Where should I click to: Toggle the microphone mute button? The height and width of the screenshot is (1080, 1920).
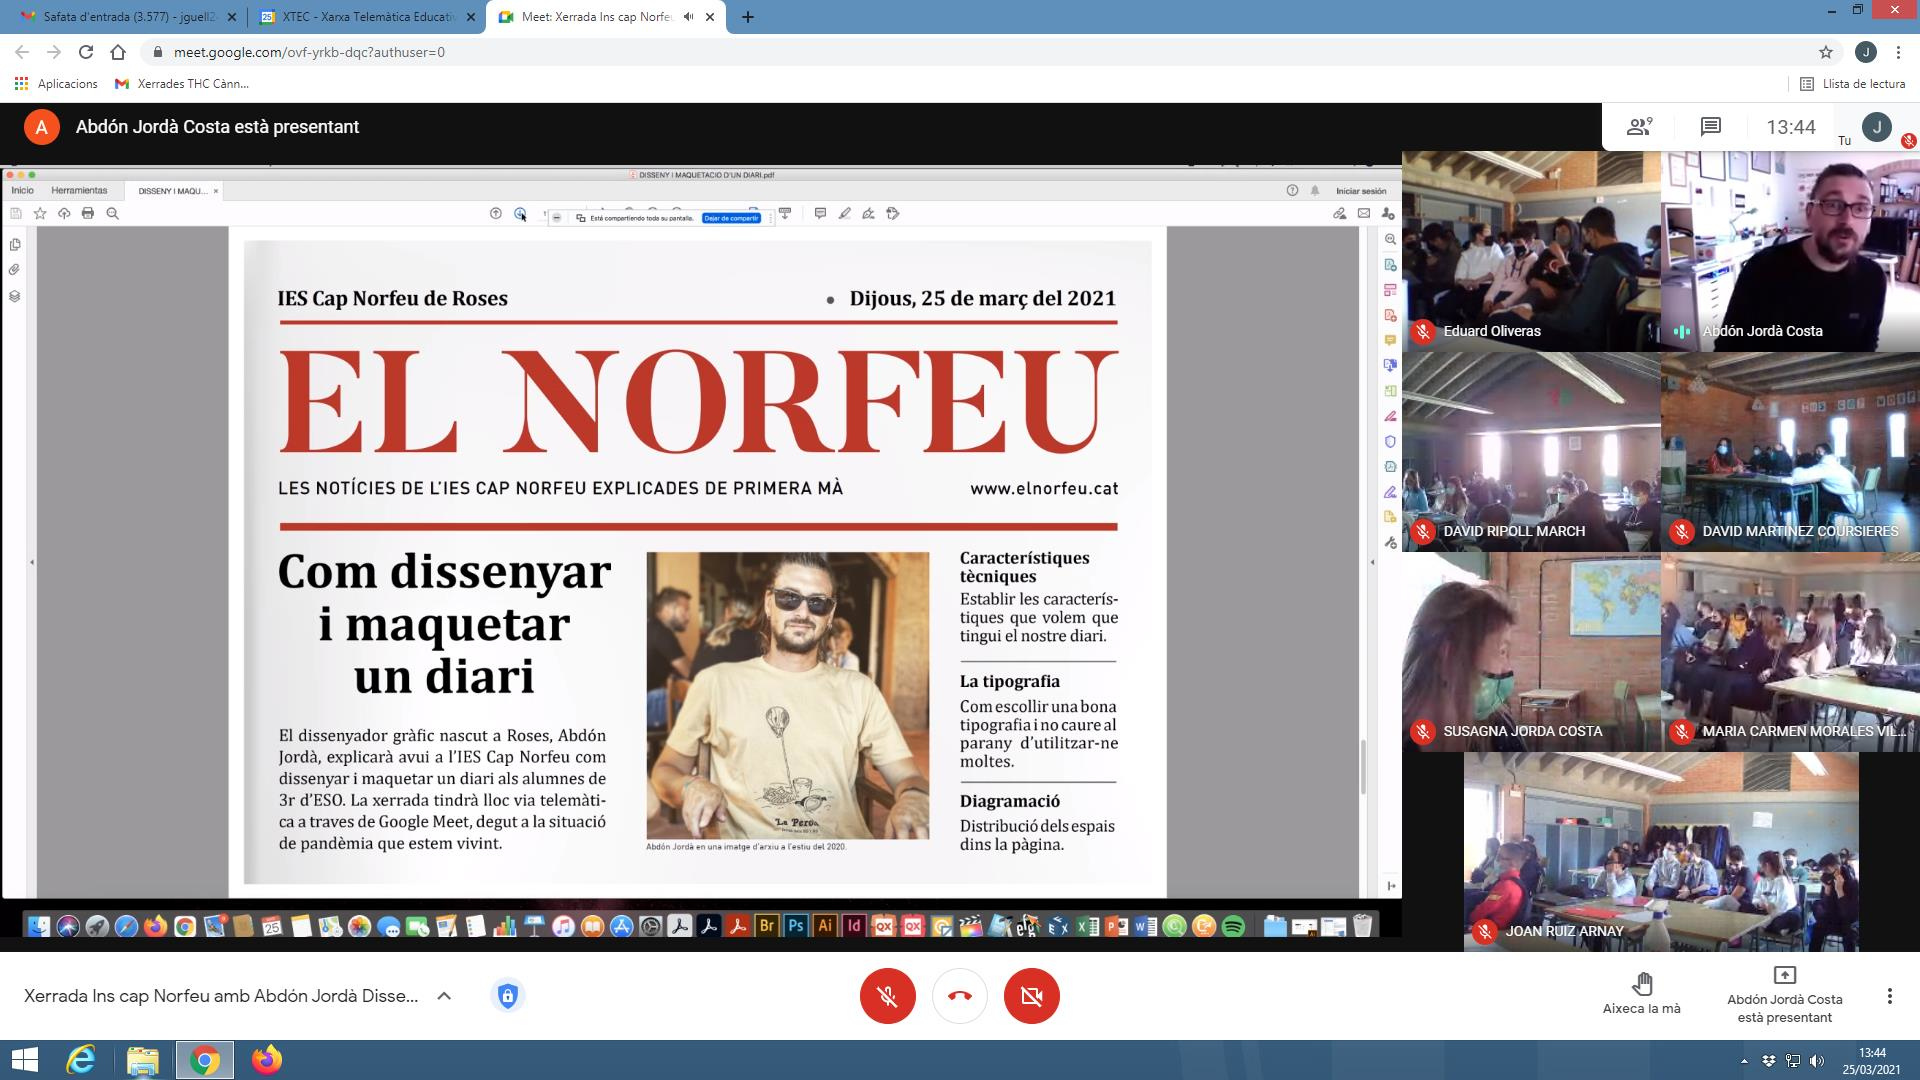tap(887, 996)
